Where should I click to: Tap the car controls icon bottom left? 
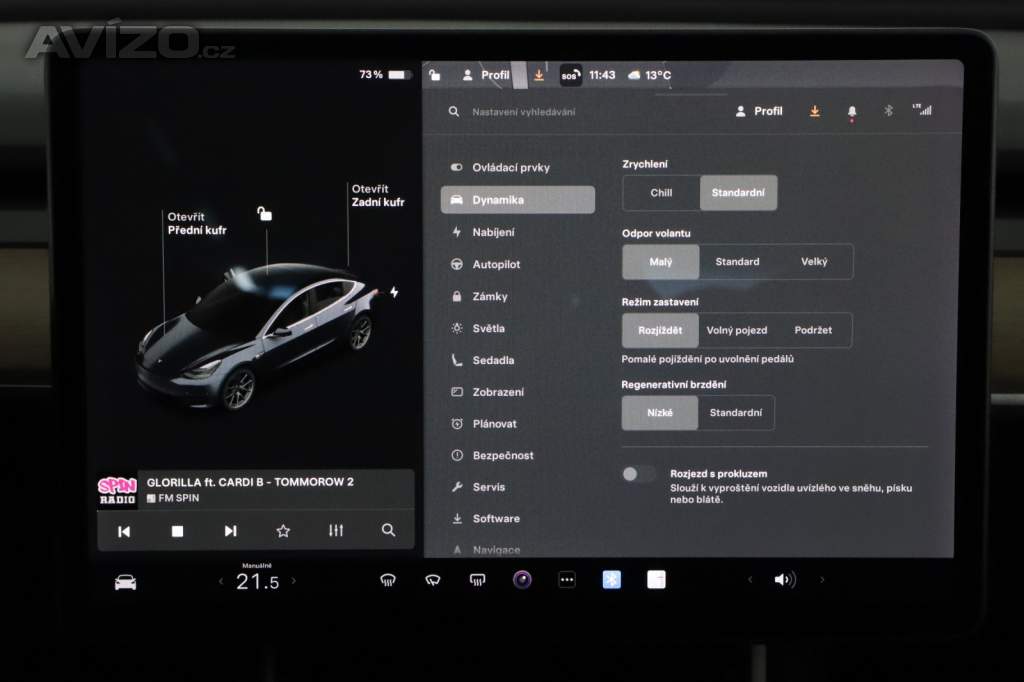[x=125, y=582]
